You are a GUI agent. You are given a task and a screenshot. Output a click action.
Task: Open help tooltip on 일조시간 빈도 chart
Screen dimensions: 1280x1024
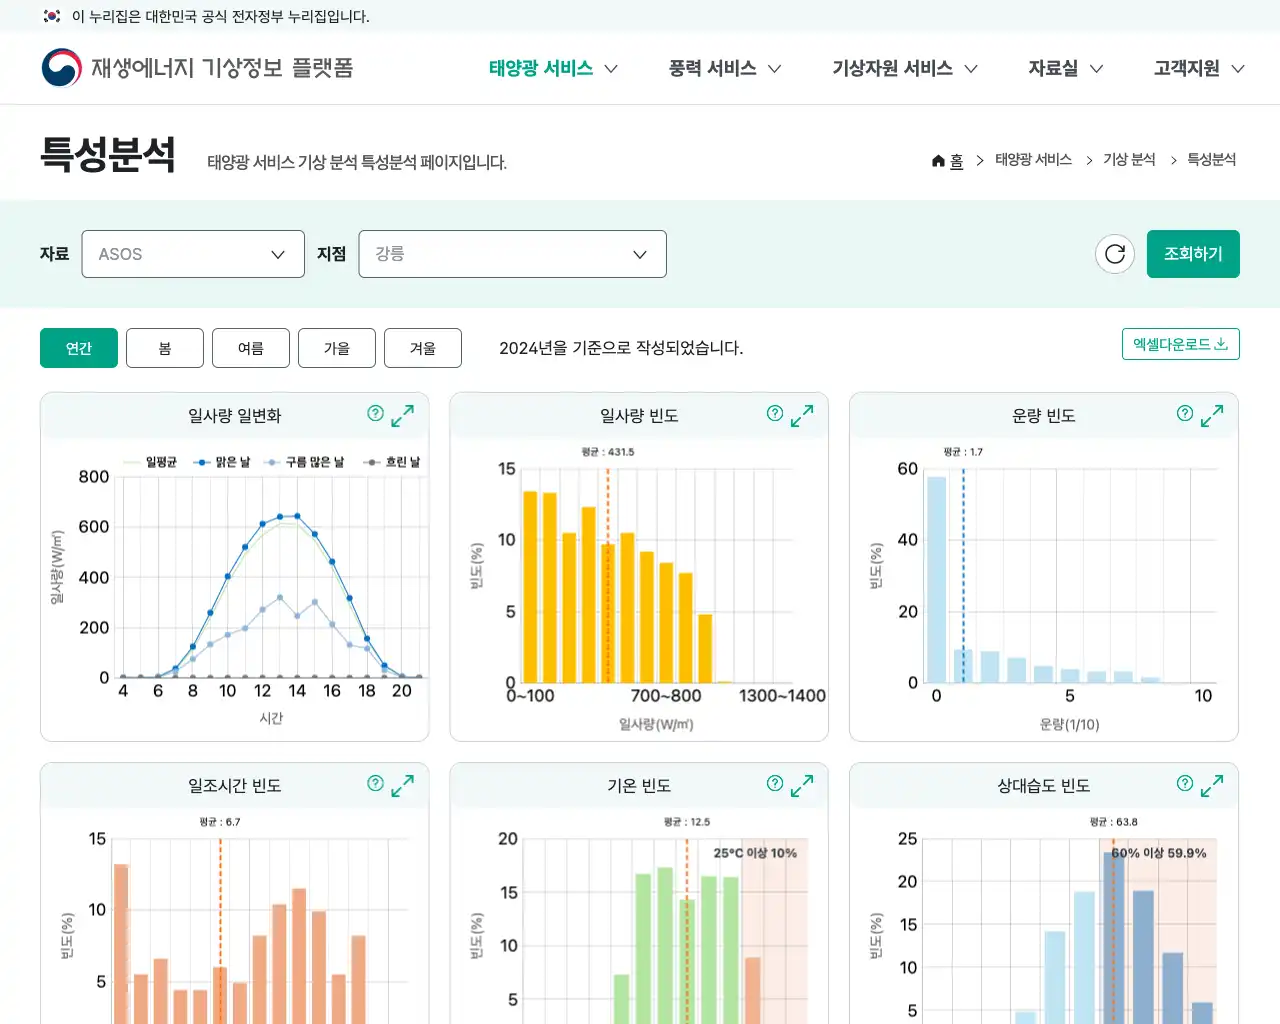375,784
